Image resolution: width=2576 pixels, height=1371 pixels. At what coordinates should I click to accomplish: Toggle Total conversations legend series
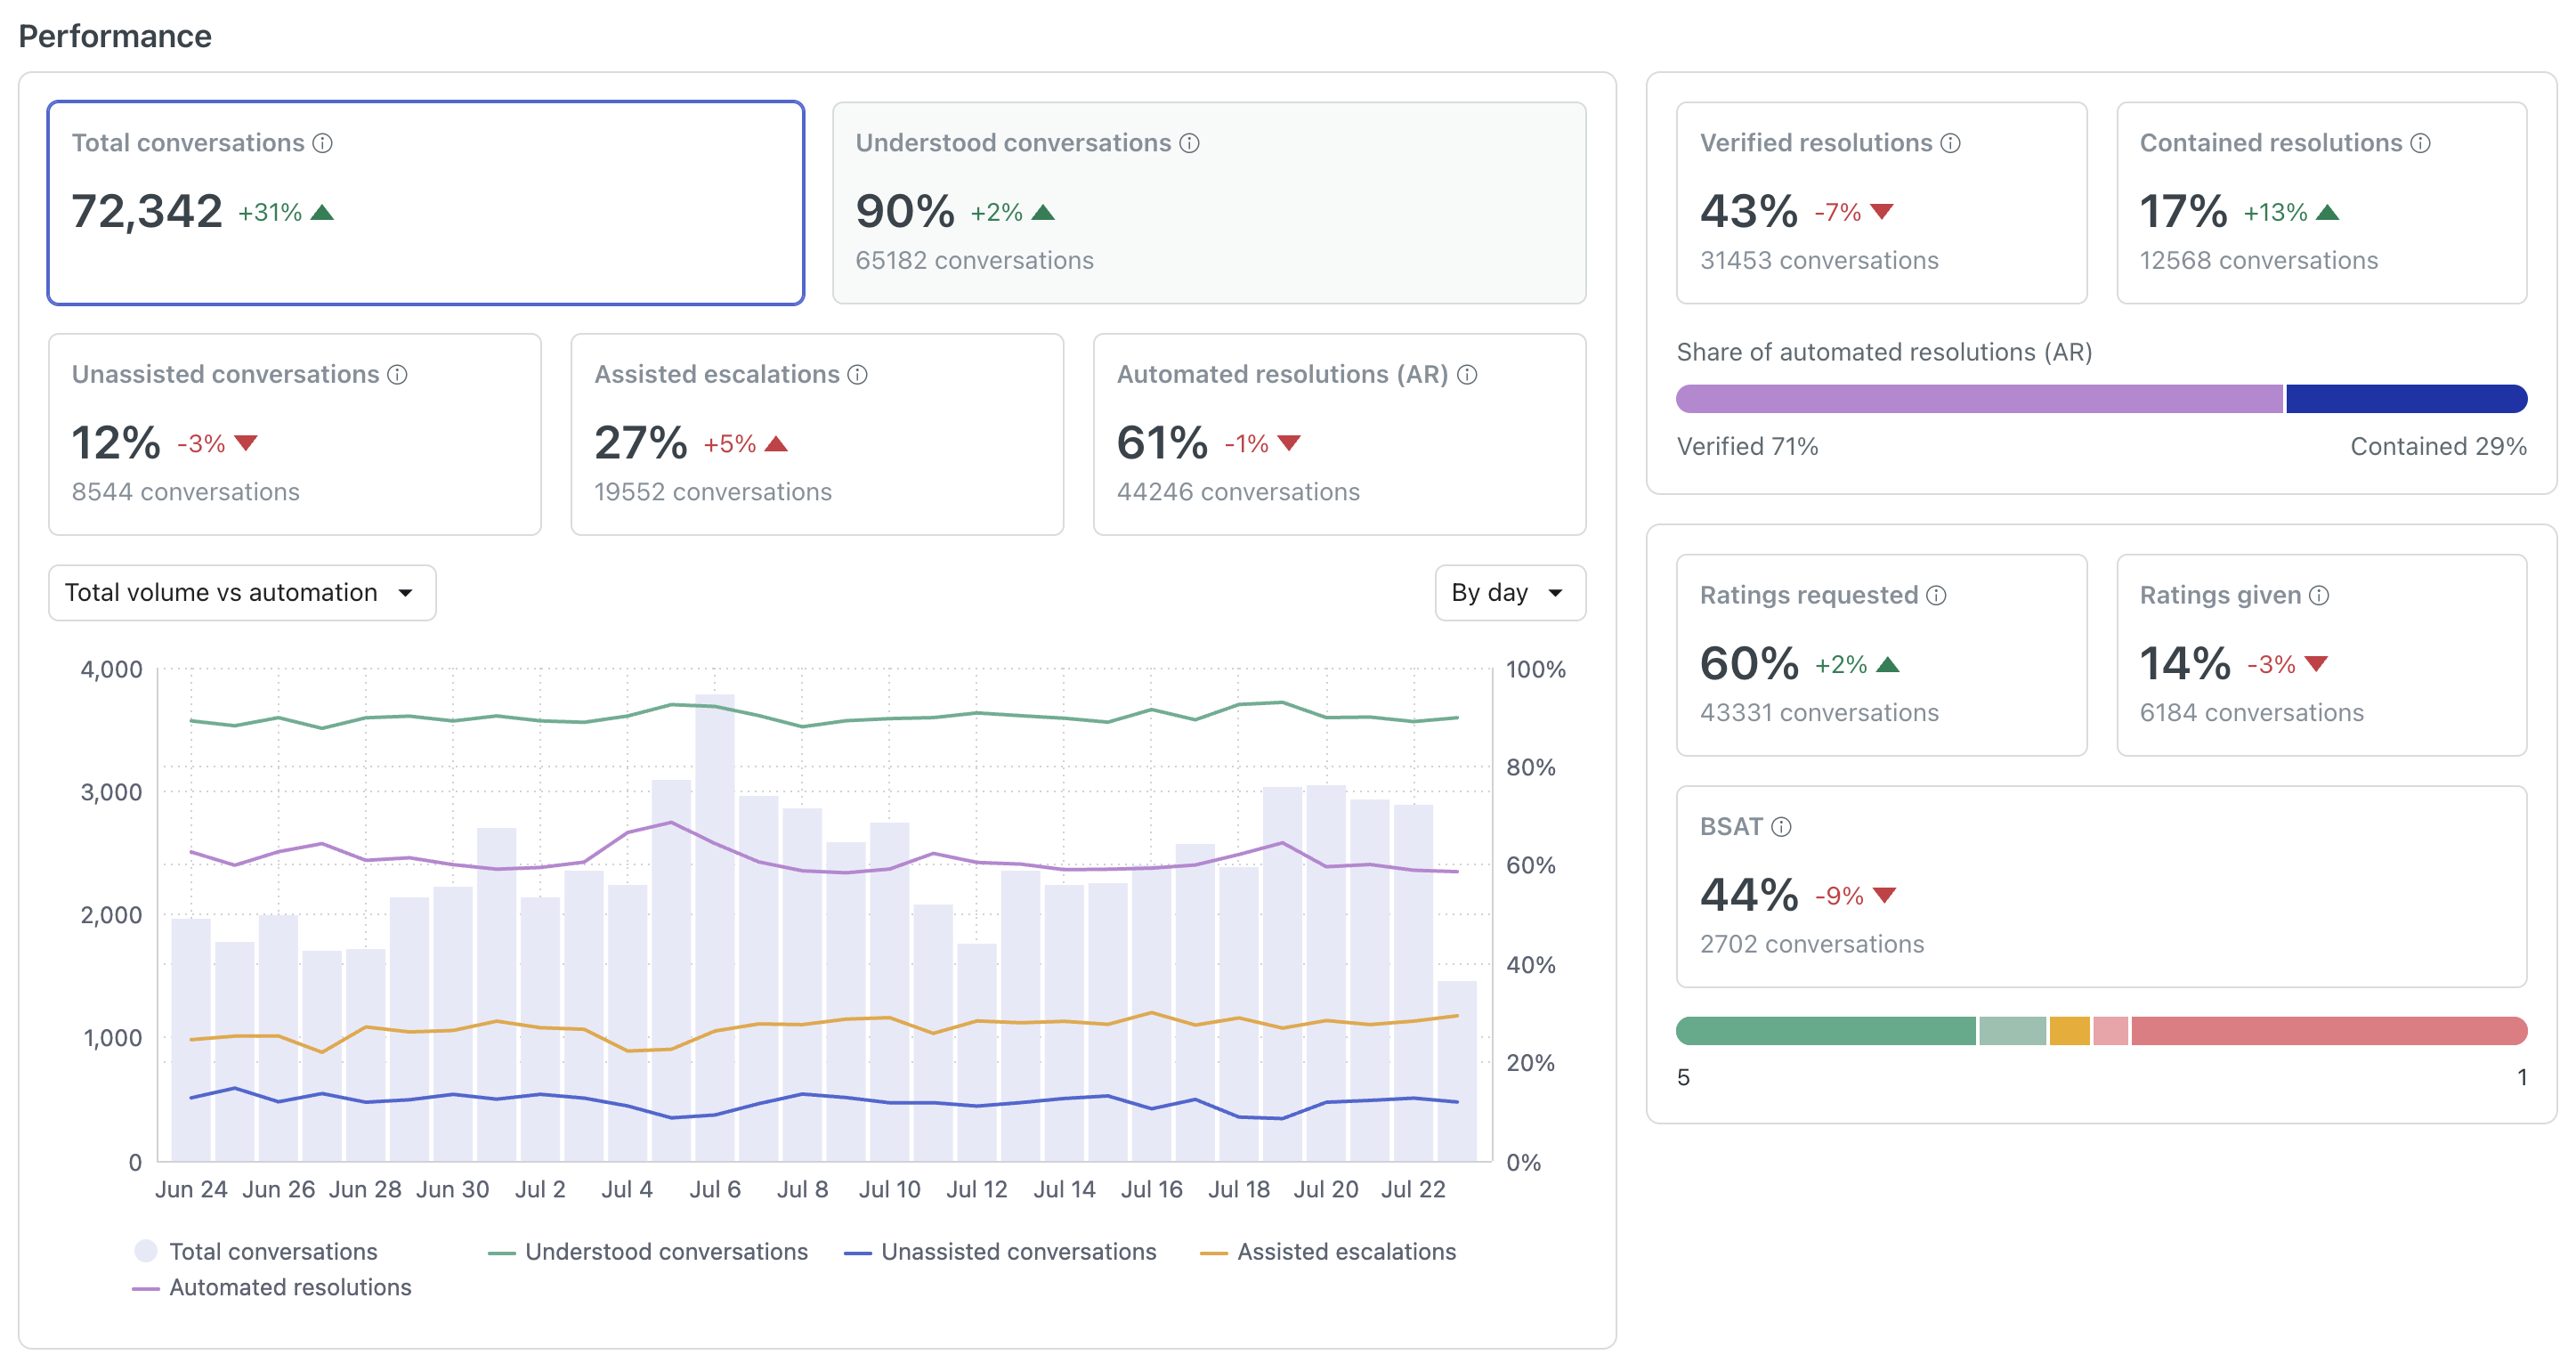pos(256,1251)
